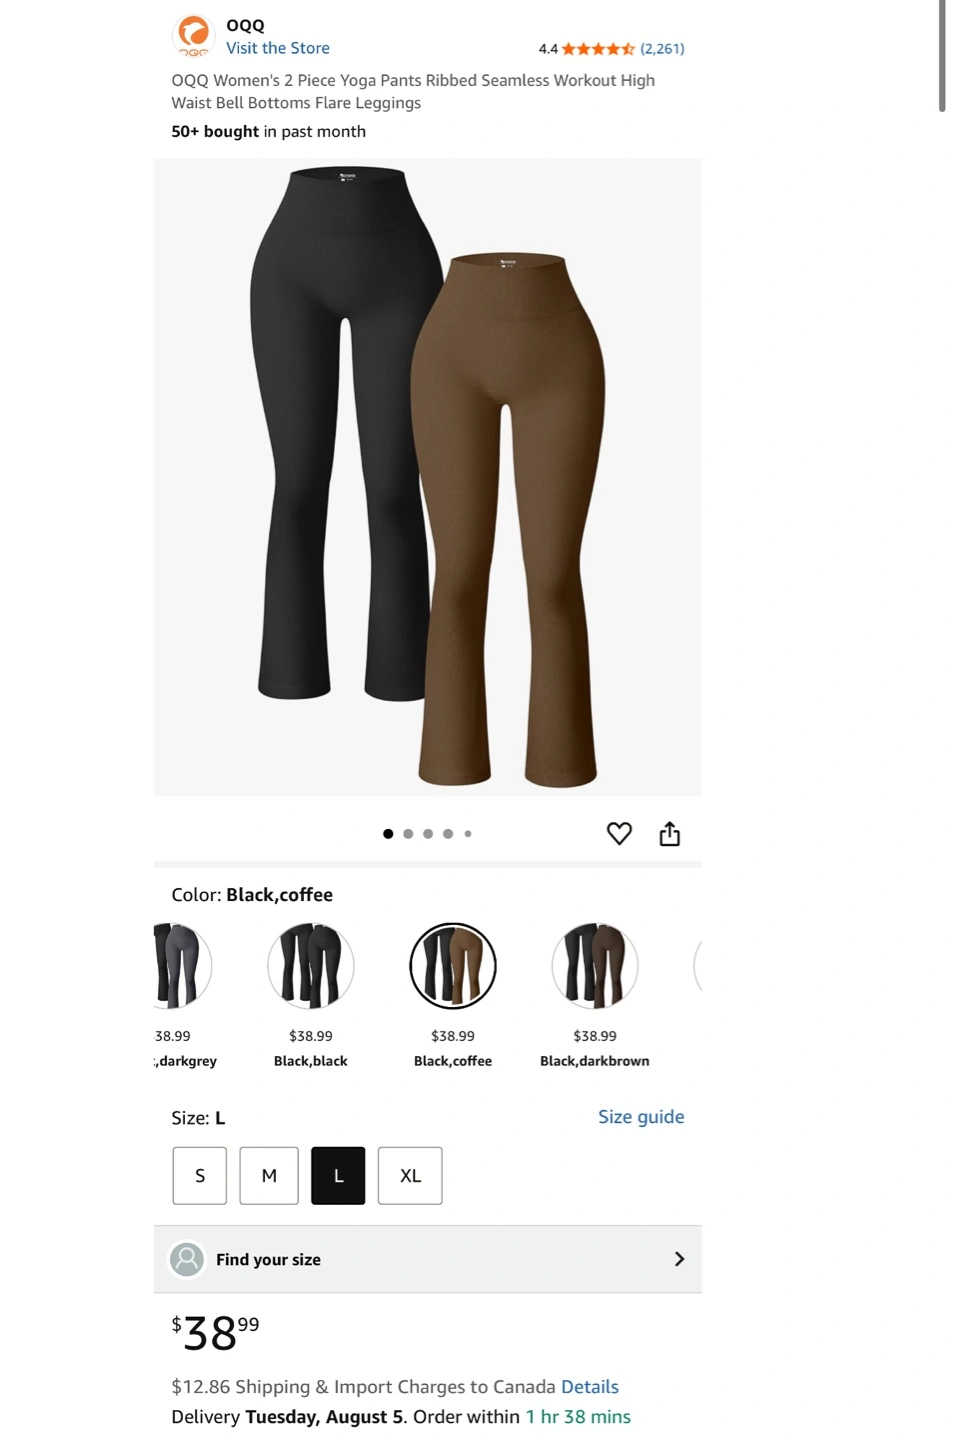This screenshot has height=1440, width=953.
Task: Jump to the fourth image carousel dot
Action: 448,833
